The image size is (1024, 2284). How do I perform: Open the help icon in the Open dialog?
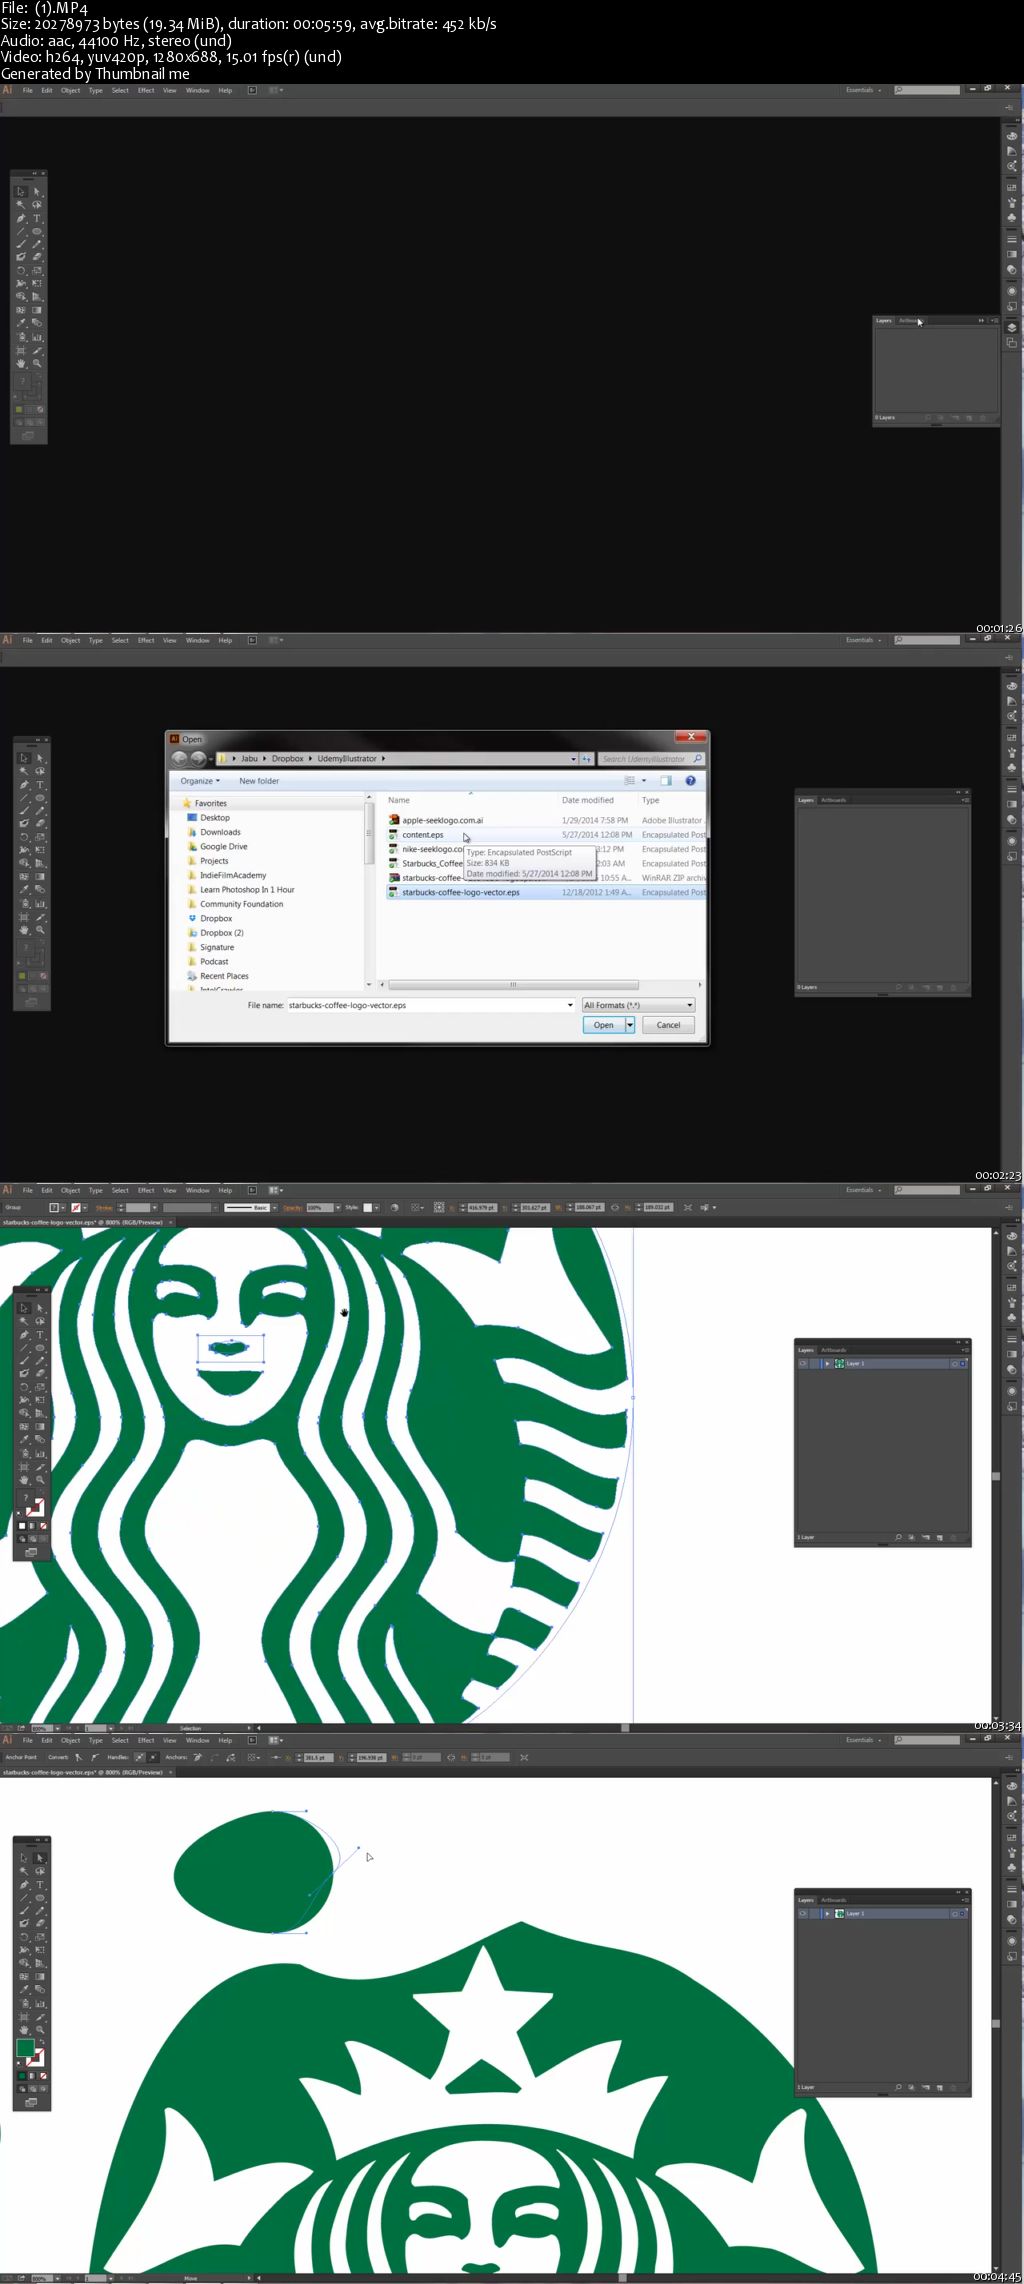tap(690, 781)
